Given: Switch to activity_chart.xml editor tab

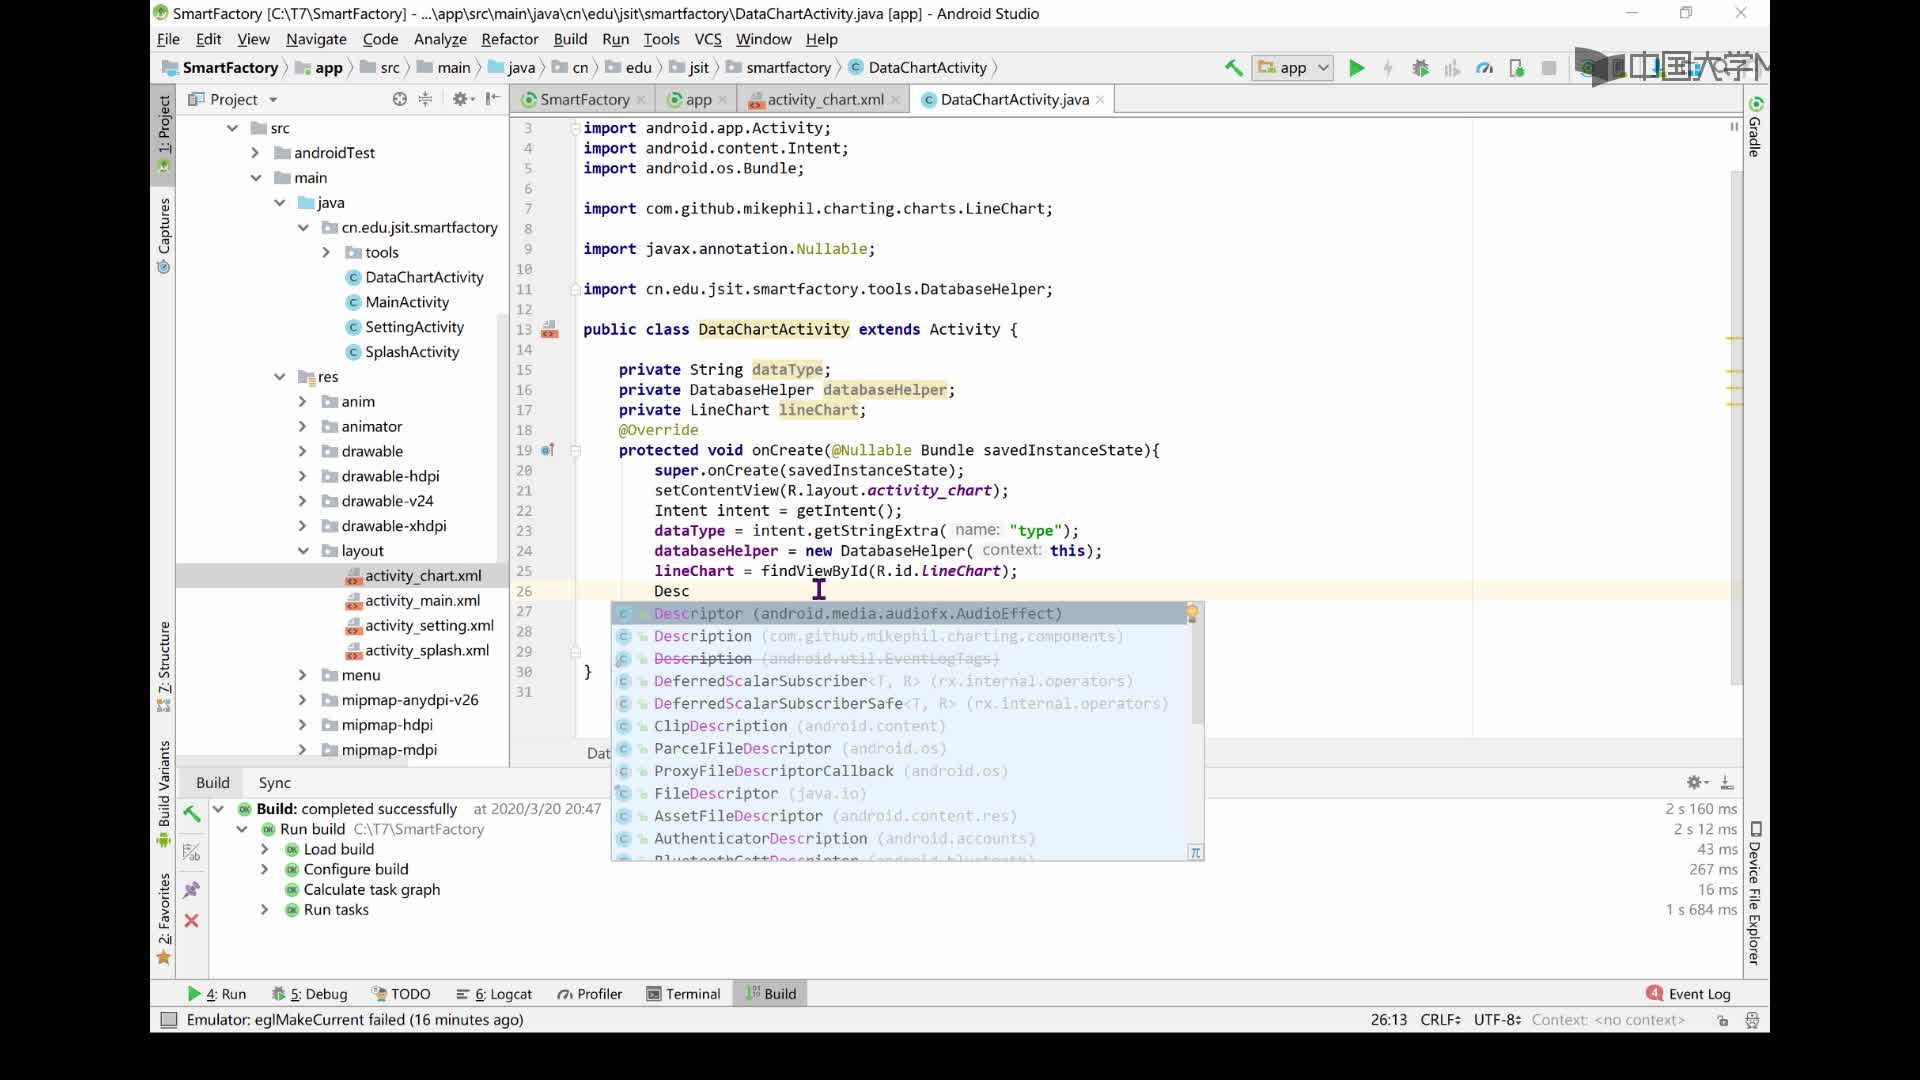Looking at the screenshot, I should coord(824,99).
